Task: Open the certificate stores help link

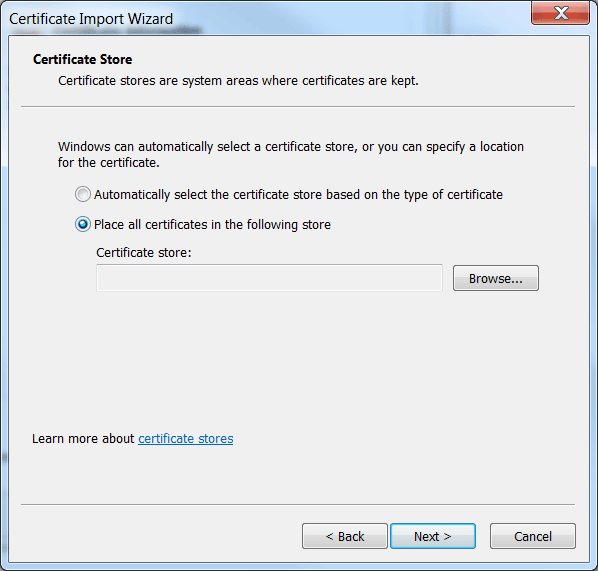Action: pos(185,439)
